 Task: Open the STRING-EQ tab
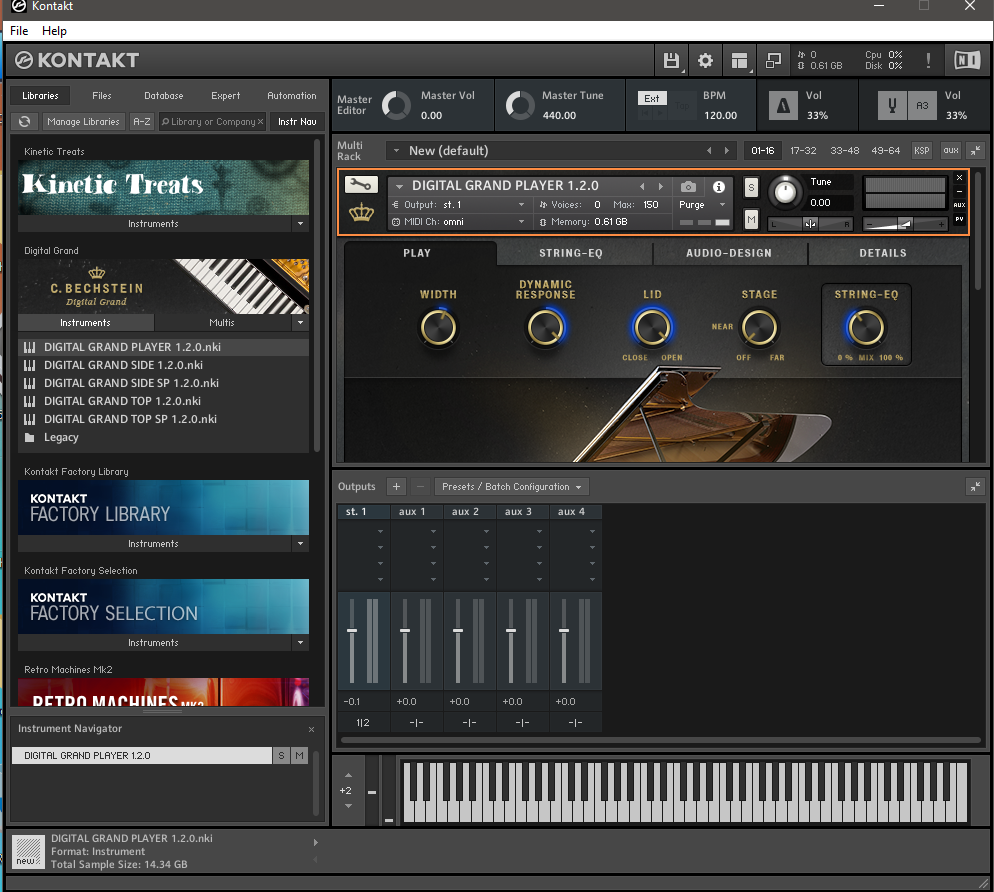[571, 253]
